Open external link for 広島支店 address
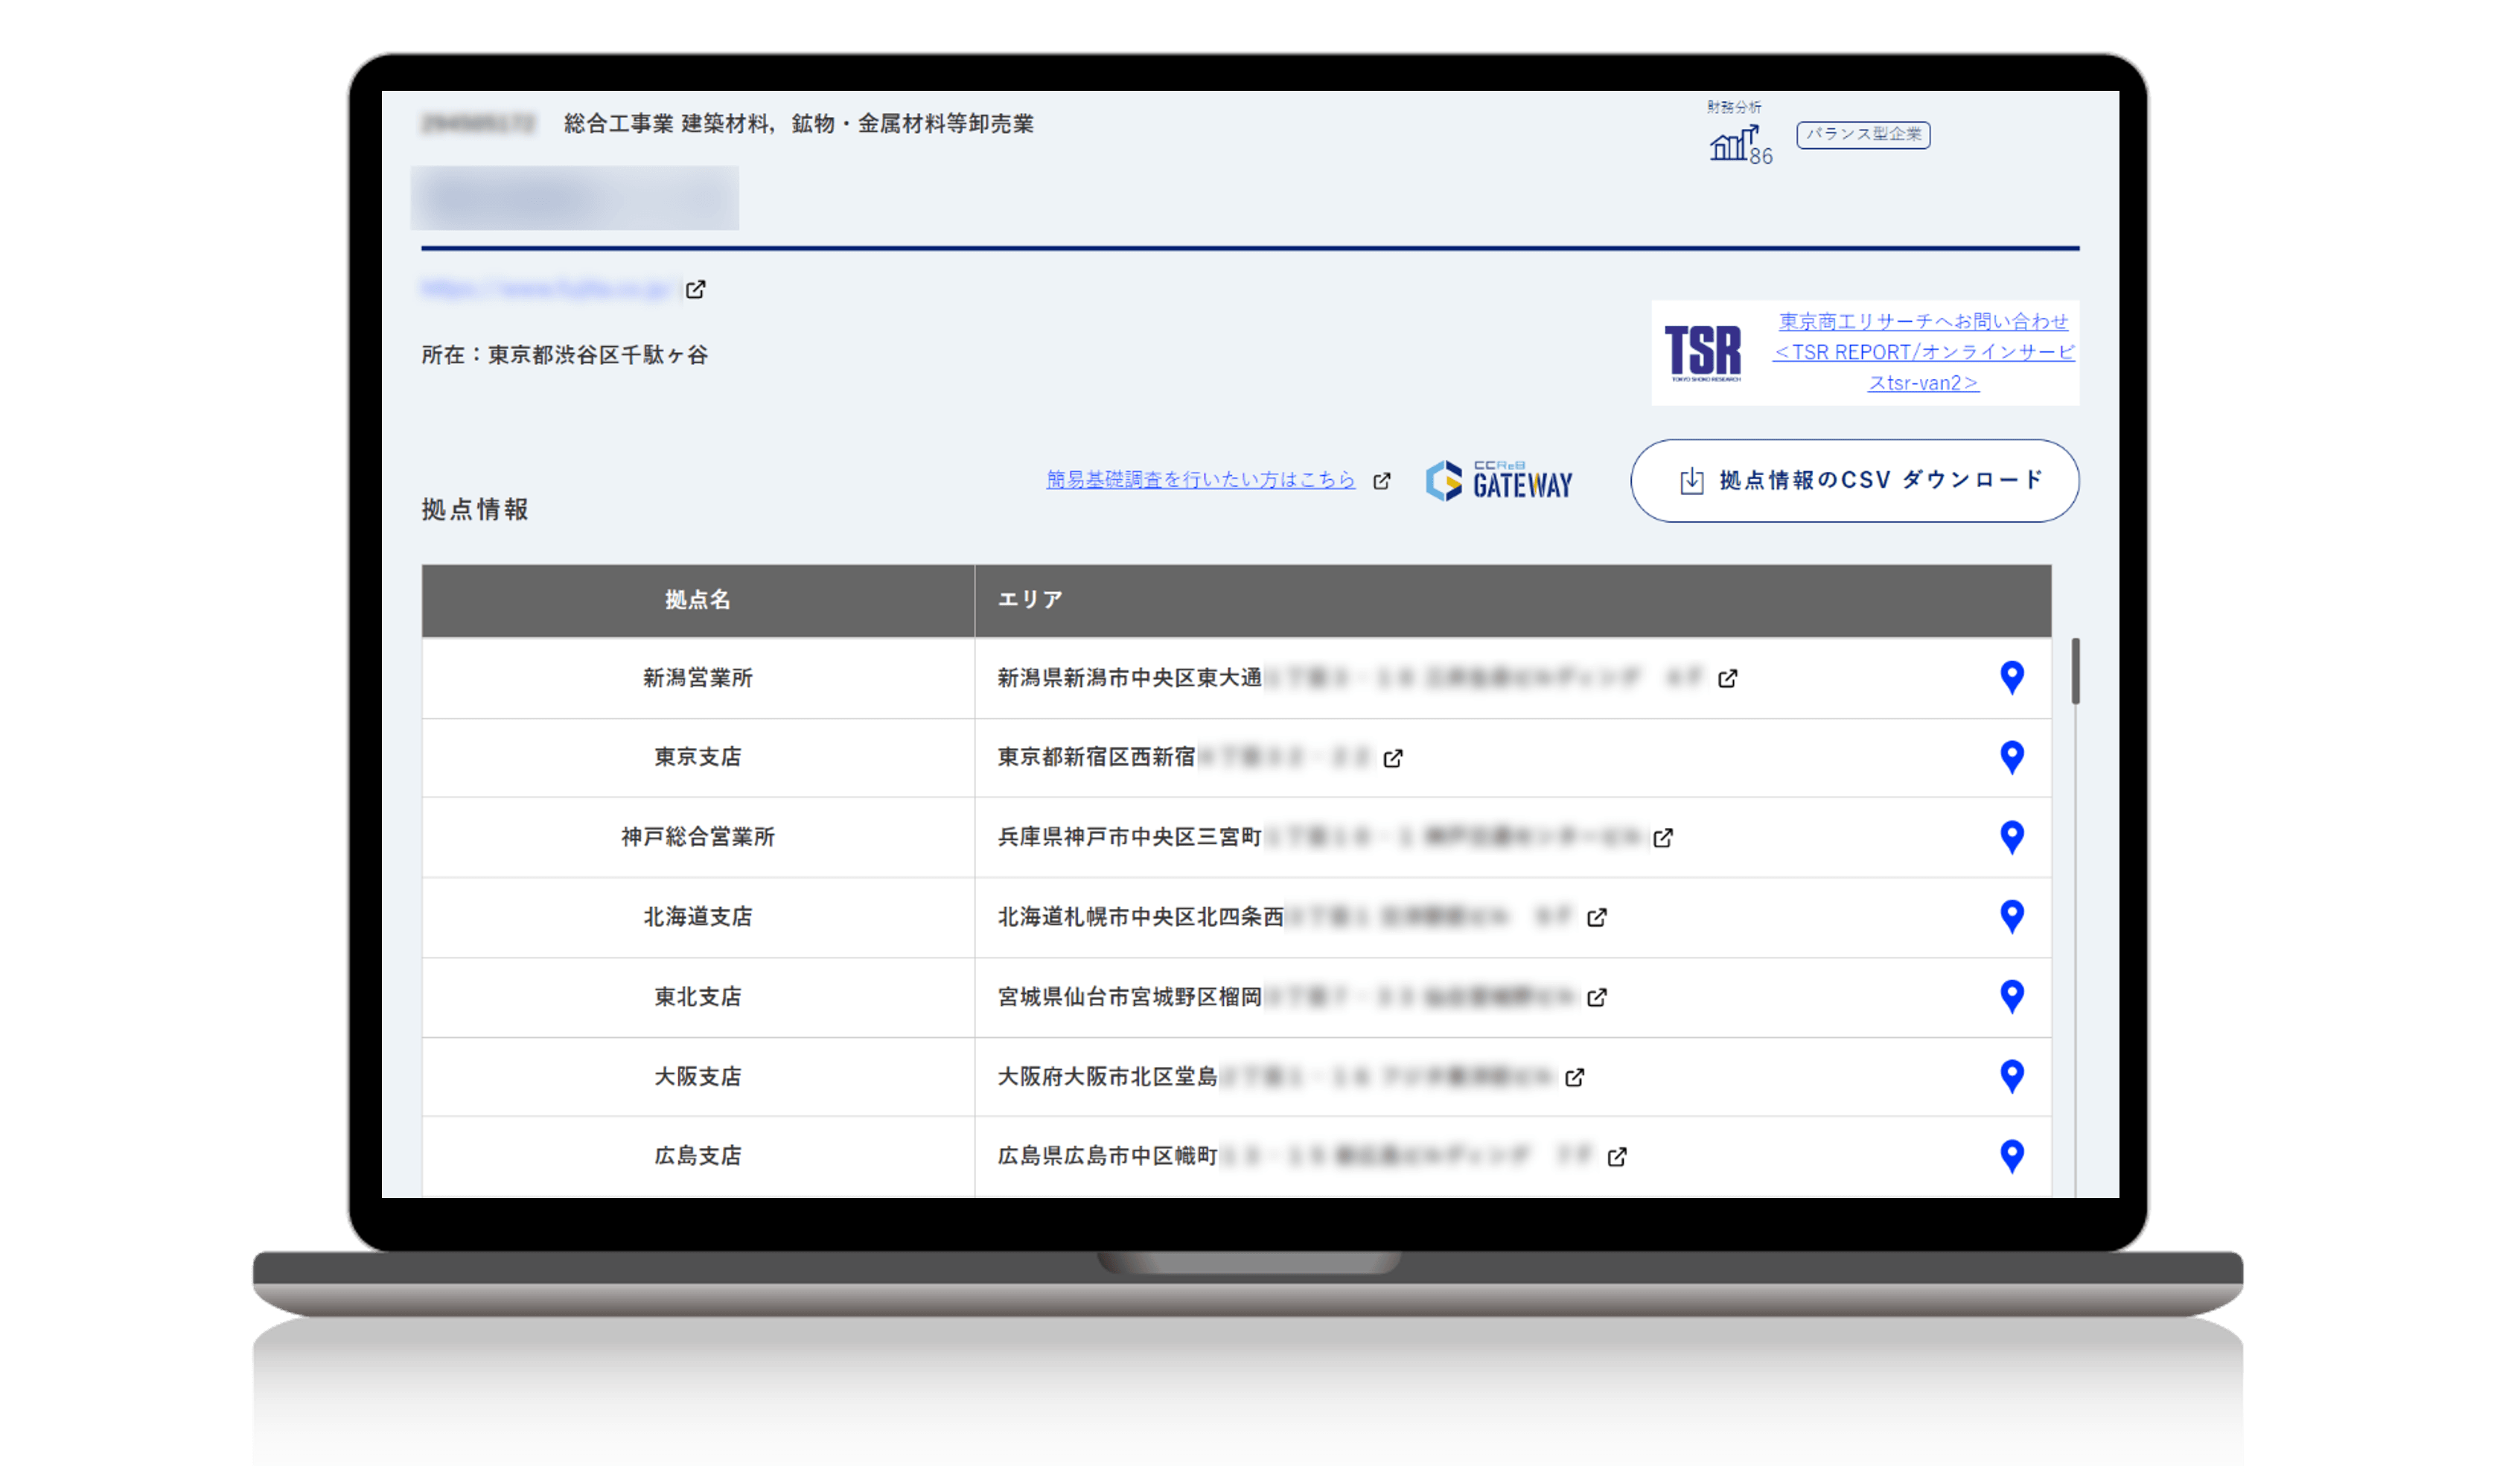 1618,1157
